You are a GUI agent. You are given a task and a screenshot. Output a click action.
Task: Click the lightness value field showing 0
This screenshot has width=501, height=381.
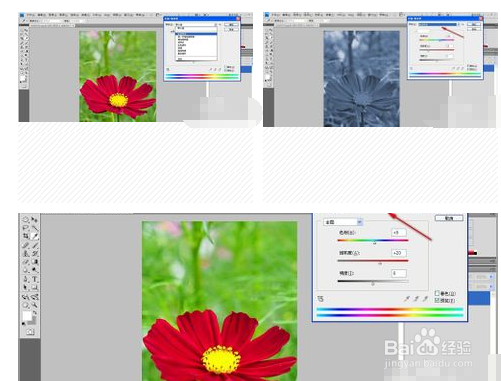click(399, 273)
